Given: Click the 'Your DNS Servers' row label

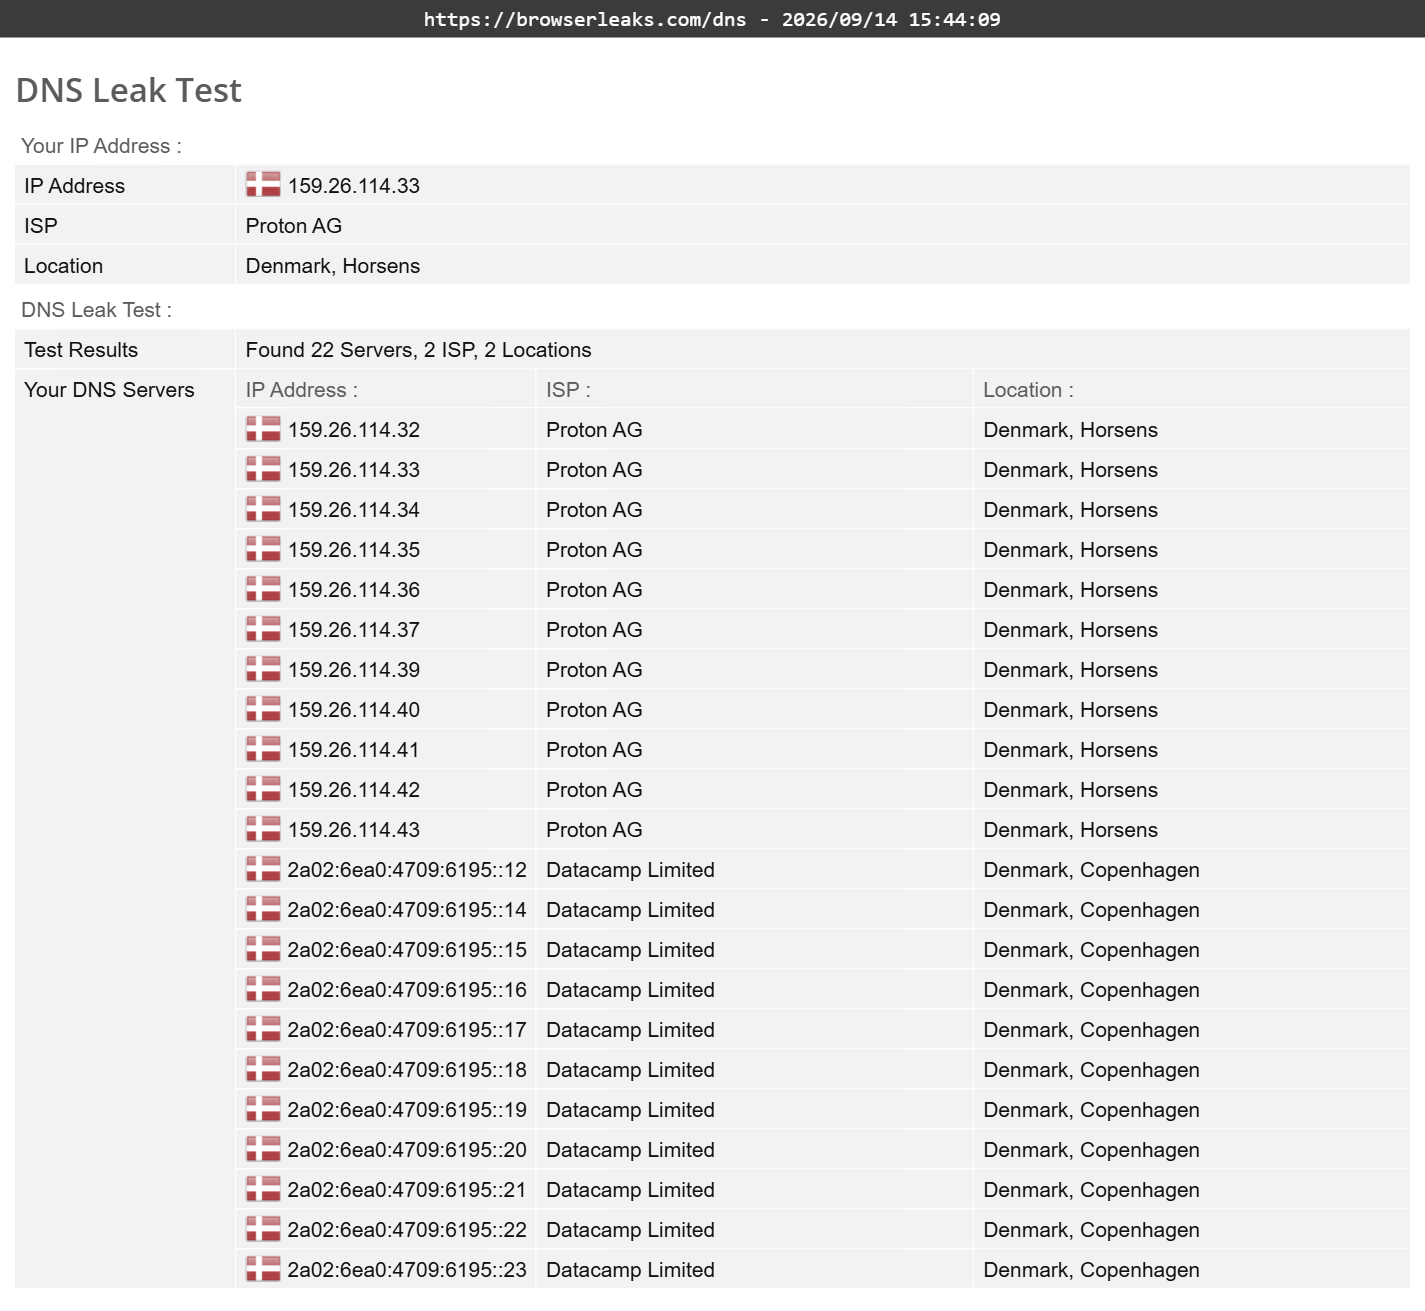Looking at the screenshot, I should pyautogui.click(x=109, y=390).
